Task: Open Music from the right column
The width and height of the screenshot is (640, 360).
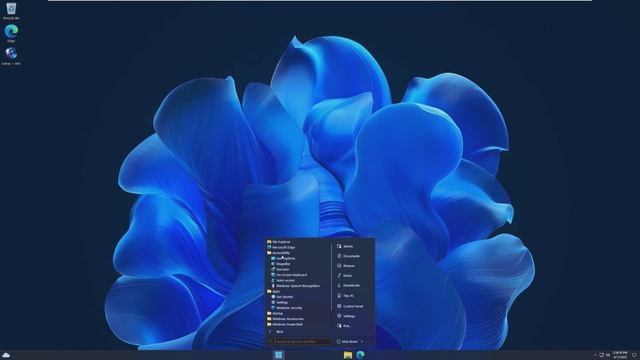Action: (344, 276)
